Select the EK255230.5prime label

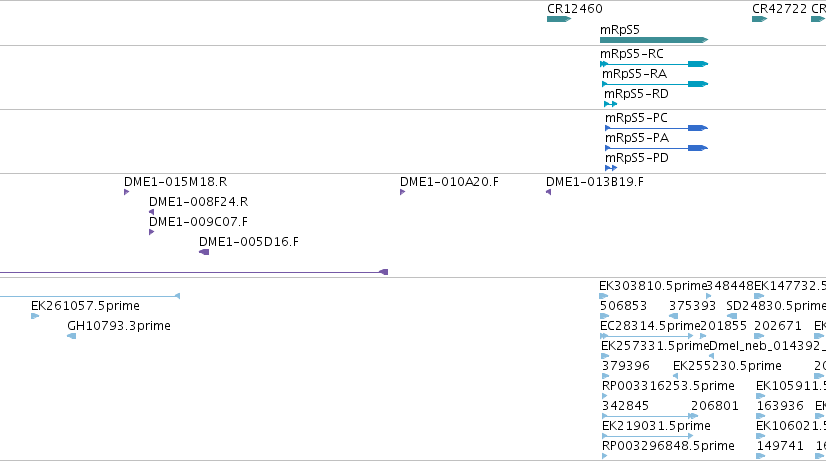727,366
